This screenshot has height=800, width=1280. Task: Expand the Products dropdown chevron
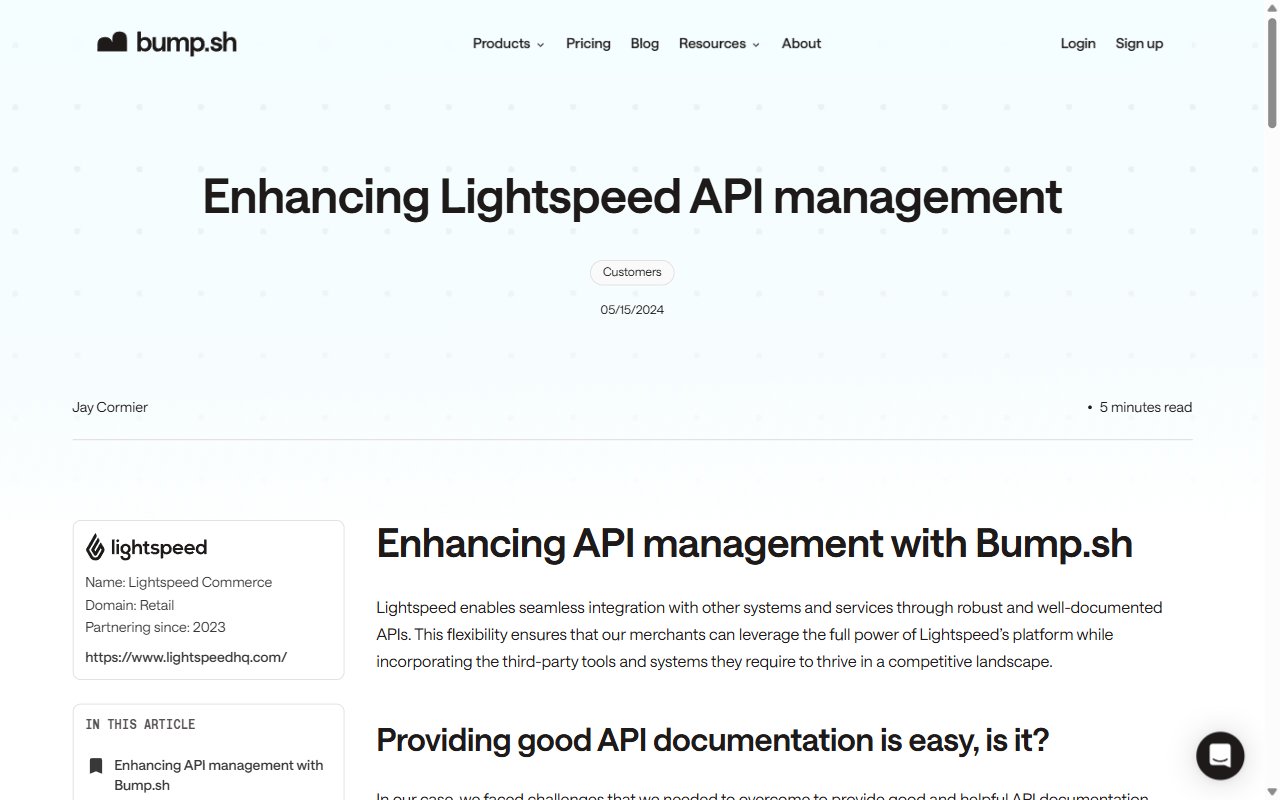coord(541,45)
